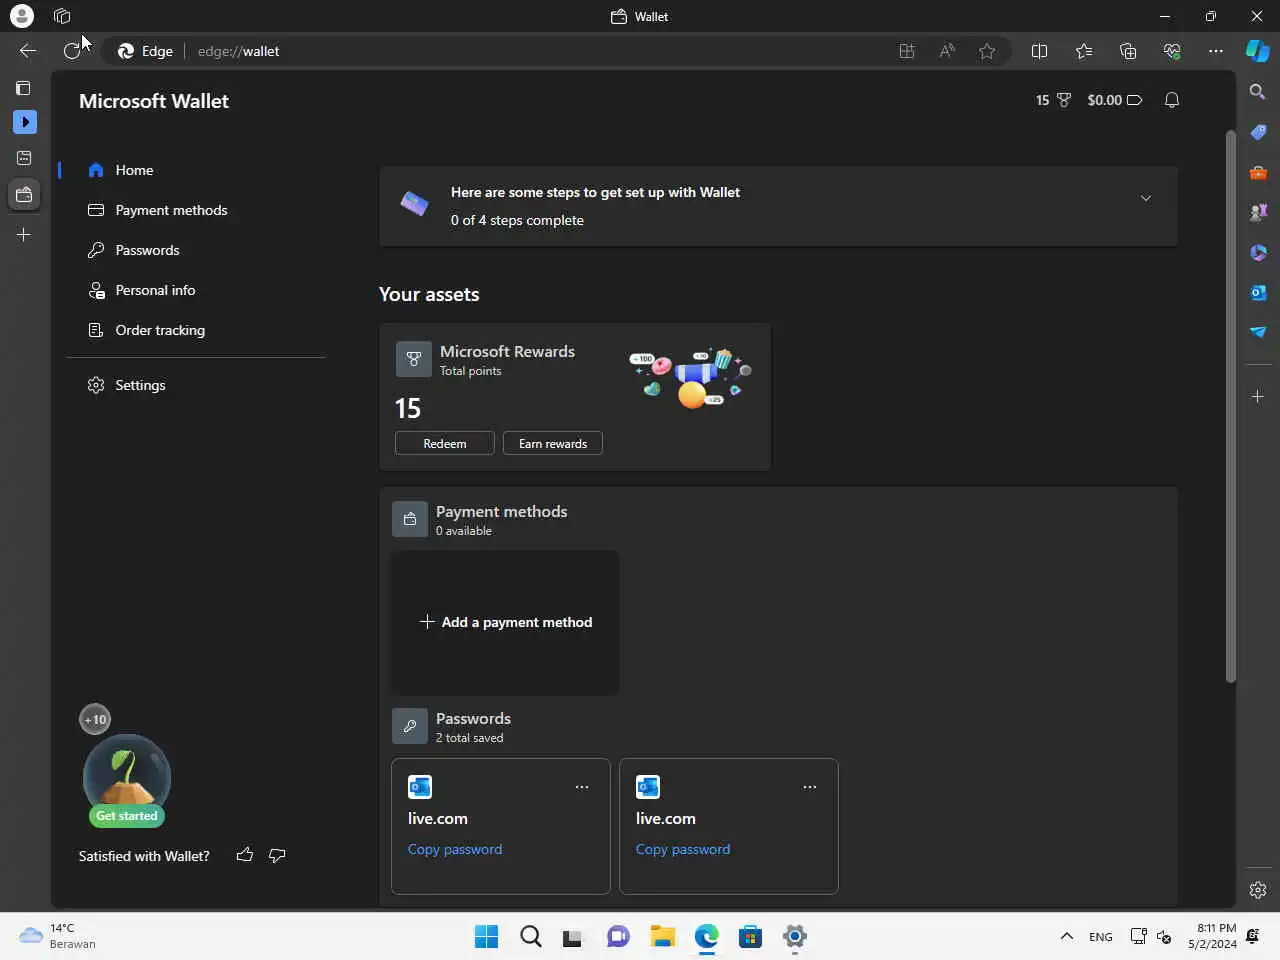Viewport: 1280px width, 960px height.
Task: Open the clock and date in taskbar
Action: point(1212,936)
